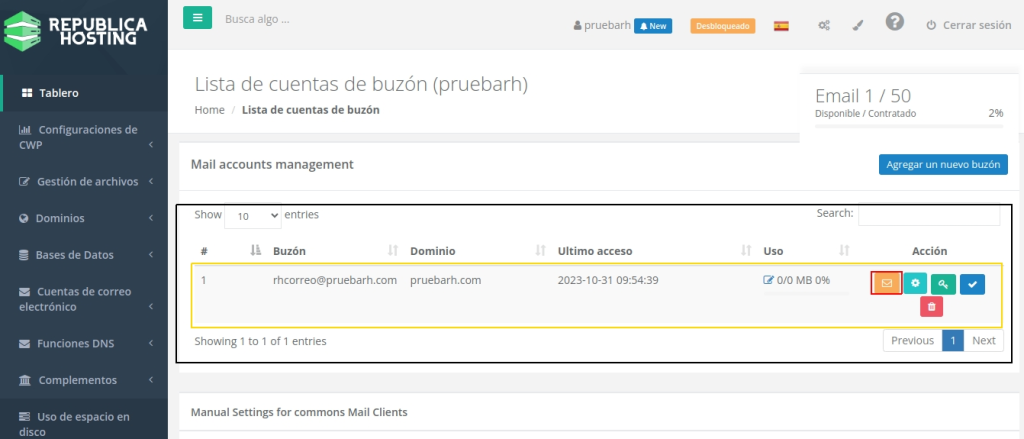Select the Spanish flag language icon
Image resolution: width=1024 pixels, height=439 pixels.
tap(781, 25)
